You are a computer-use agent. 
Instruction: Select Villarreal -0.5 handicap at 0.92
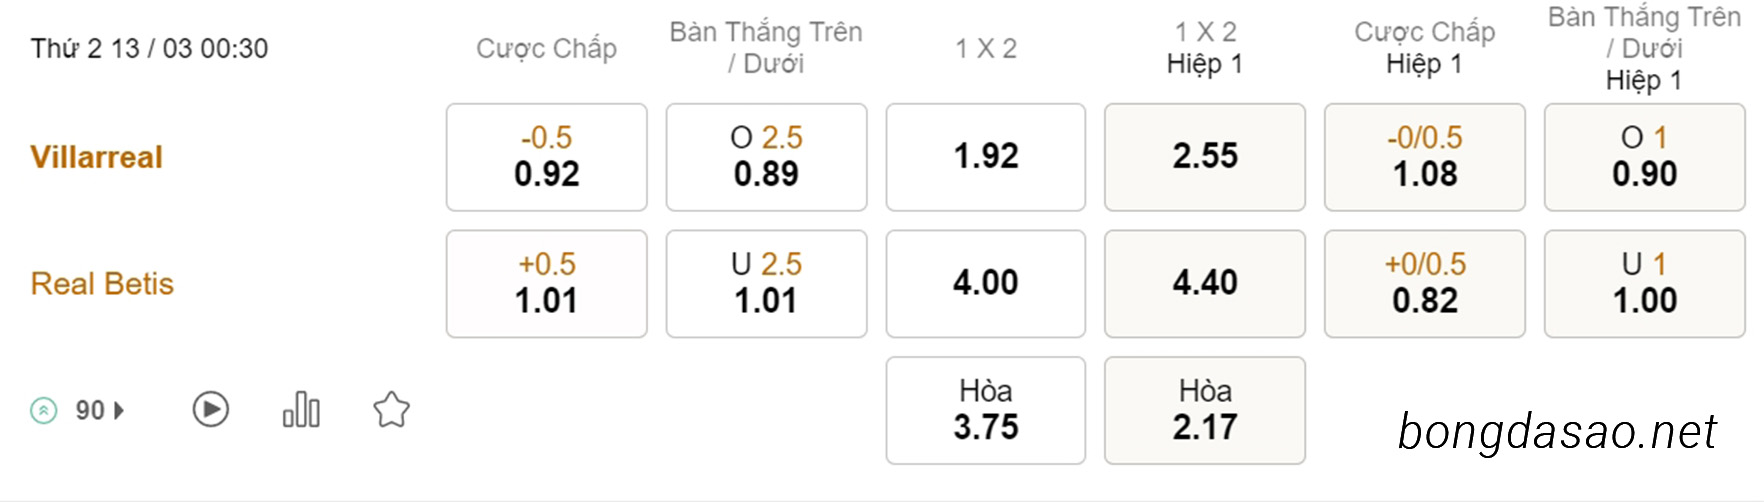pyautogui.click(x=547, y=157)
